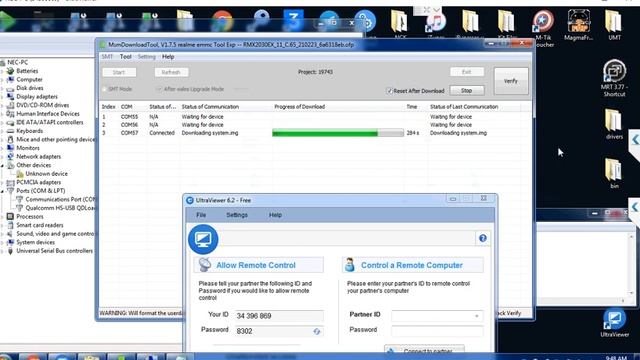640x360 pixels.
Task: Select Display adapters in Device Manager
Action: point(37,97)
